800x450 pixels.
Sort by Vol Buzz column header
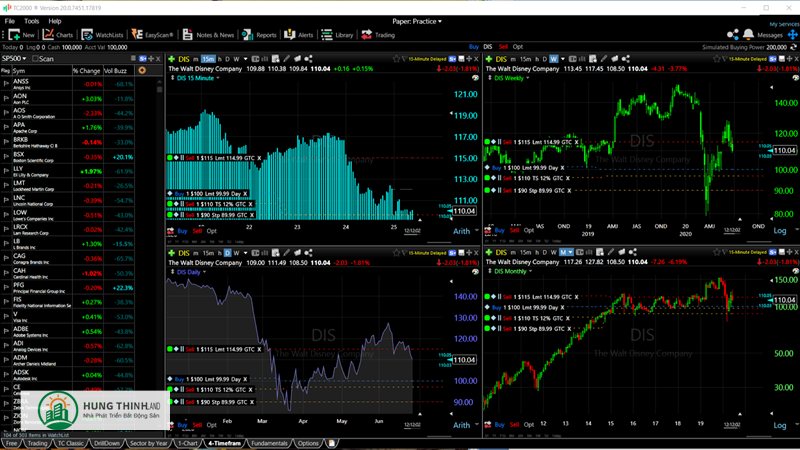[116, 70]
